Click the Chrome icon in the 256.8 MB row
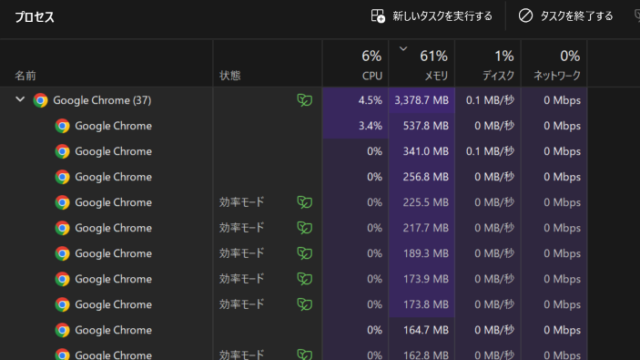 click(x=62, y=177)
